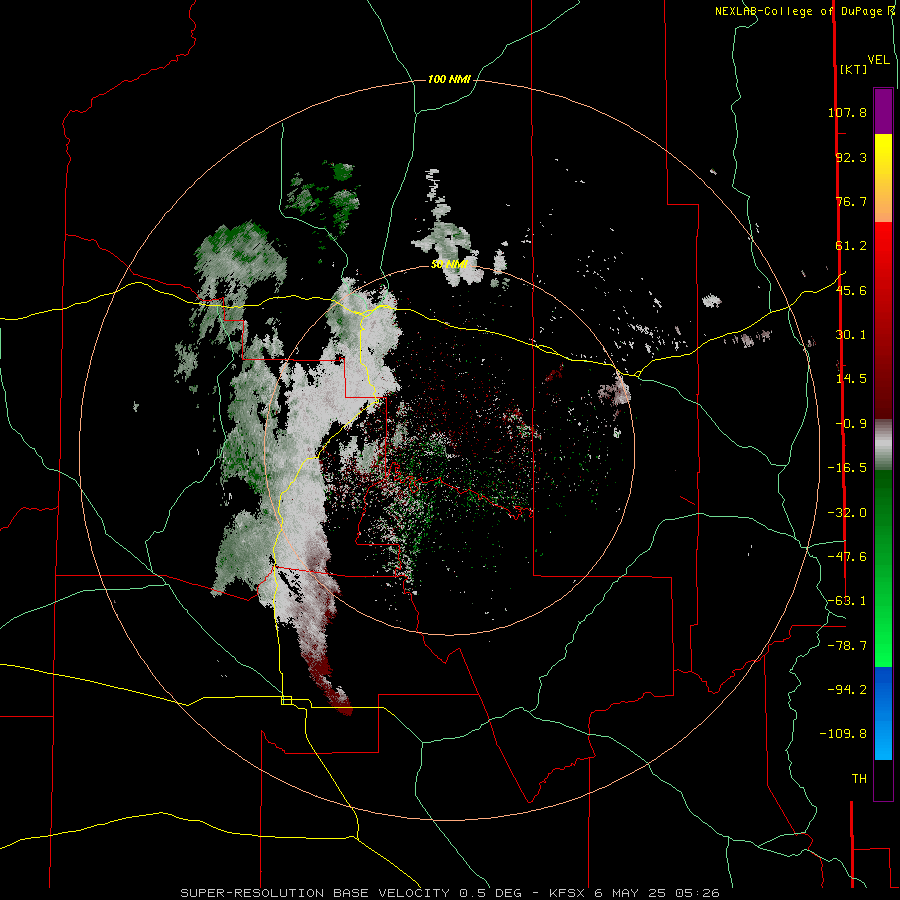Viewport: 900px width, 900px height.
Task: Click the blue segment of the color bar
Action: 883,713
